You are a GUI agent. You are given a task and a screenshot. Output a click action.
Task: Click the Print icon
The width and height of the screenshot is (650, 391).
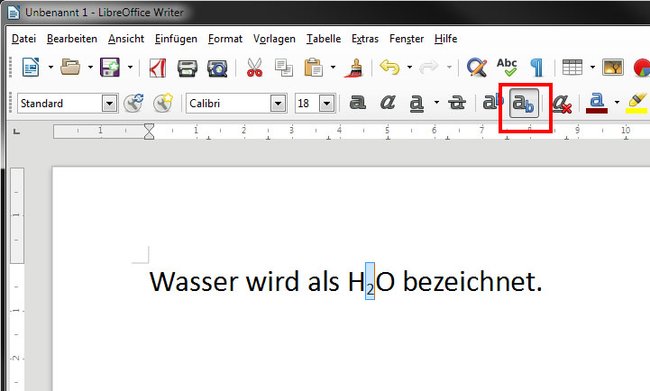(187, 68)
